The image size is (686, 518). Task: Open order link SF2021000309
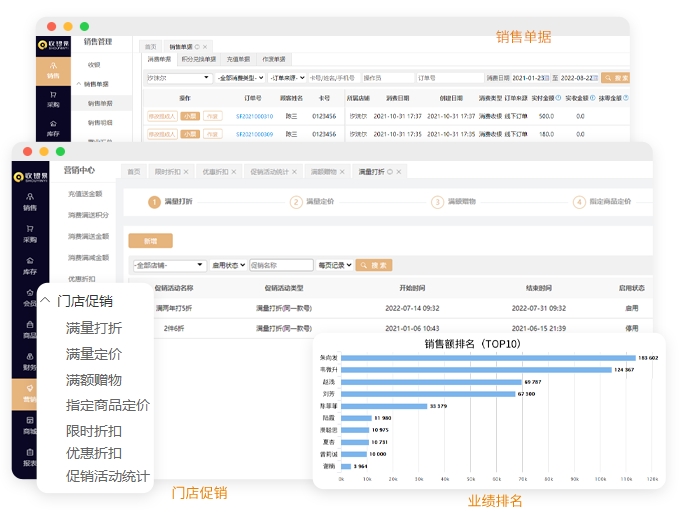255,134
